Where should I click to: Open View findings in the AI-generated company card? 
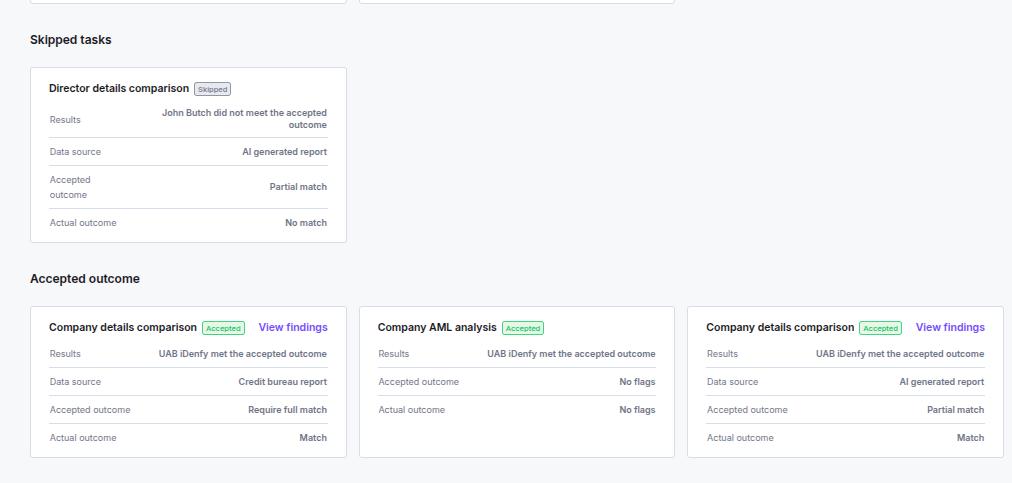(x=949, y=327)
